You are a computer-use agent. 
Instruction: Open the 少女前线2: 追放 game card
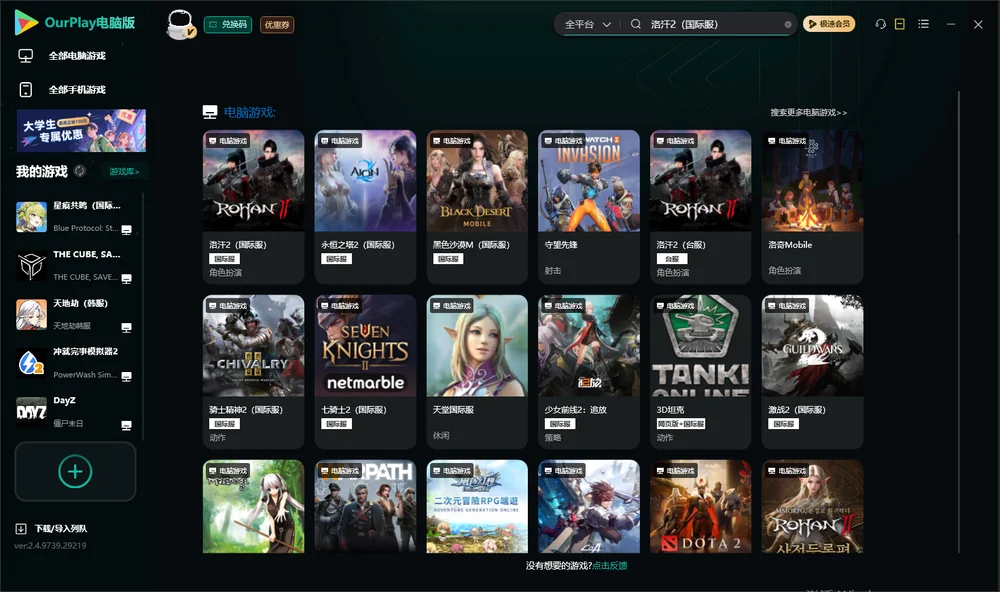[x=589, y=372]
